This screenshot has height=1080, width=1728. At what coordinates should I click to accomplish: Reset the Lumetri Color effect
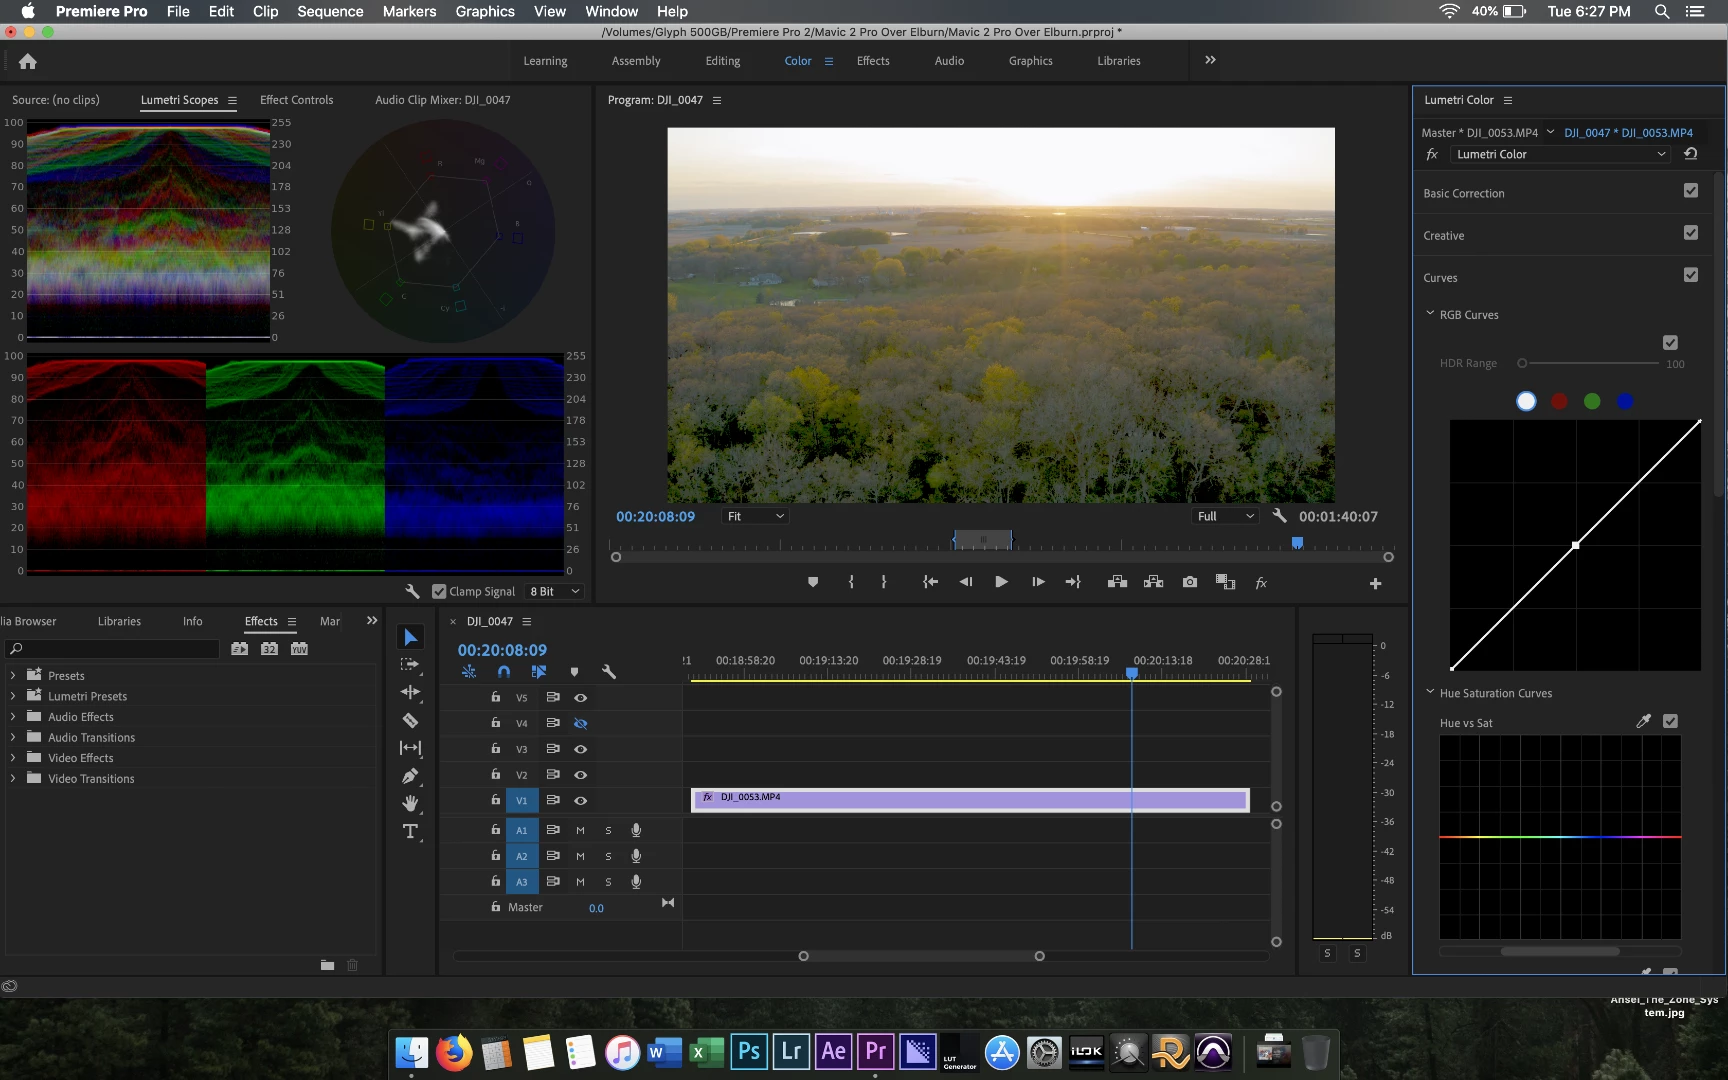coord(1691,154)
